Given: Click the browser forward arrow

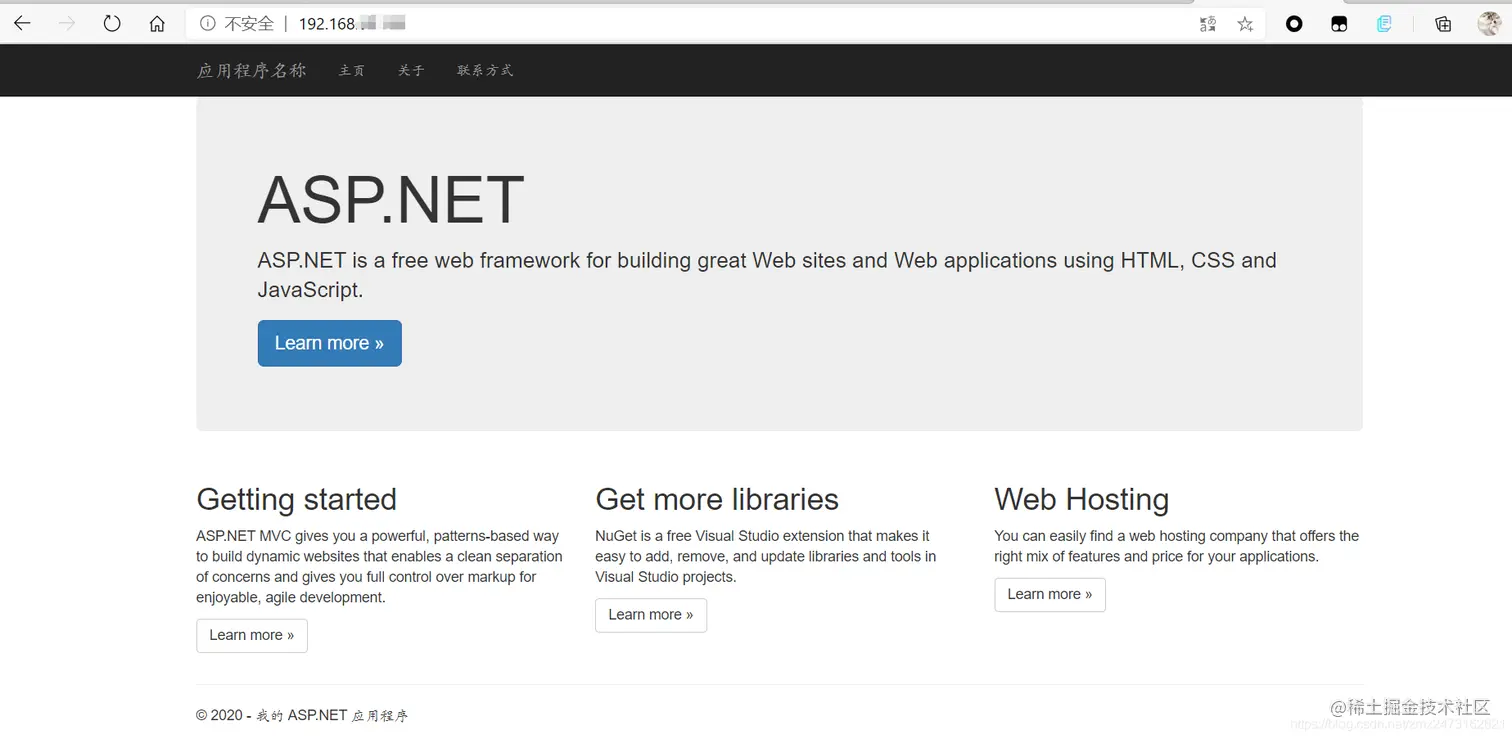Looking at the screenshot, I should coord(67,23).
